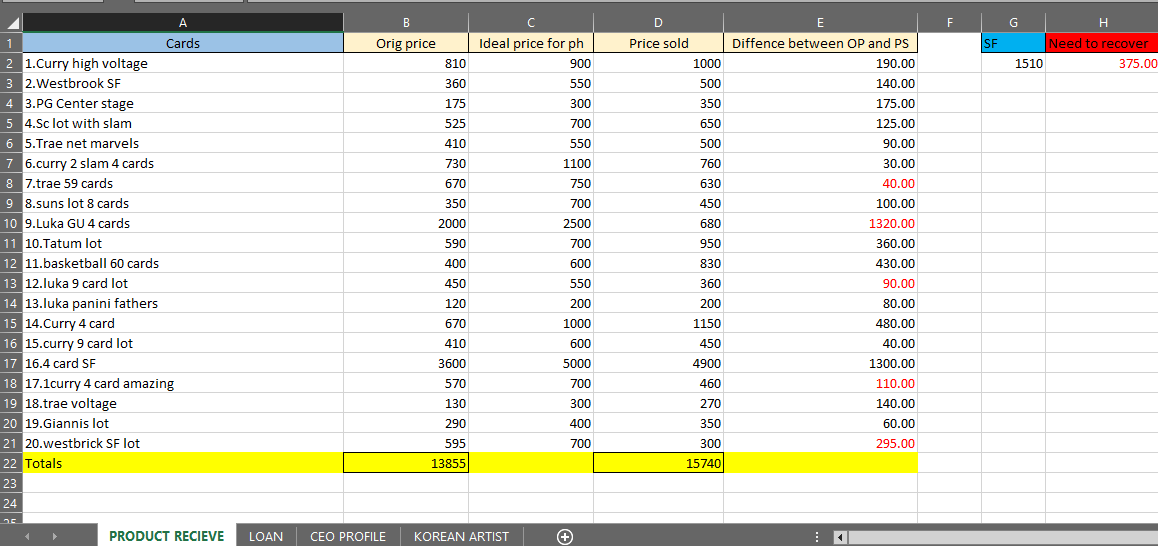
Task: Click the horizontal scrollbar left arrow
Action: [x=840, y=536]
